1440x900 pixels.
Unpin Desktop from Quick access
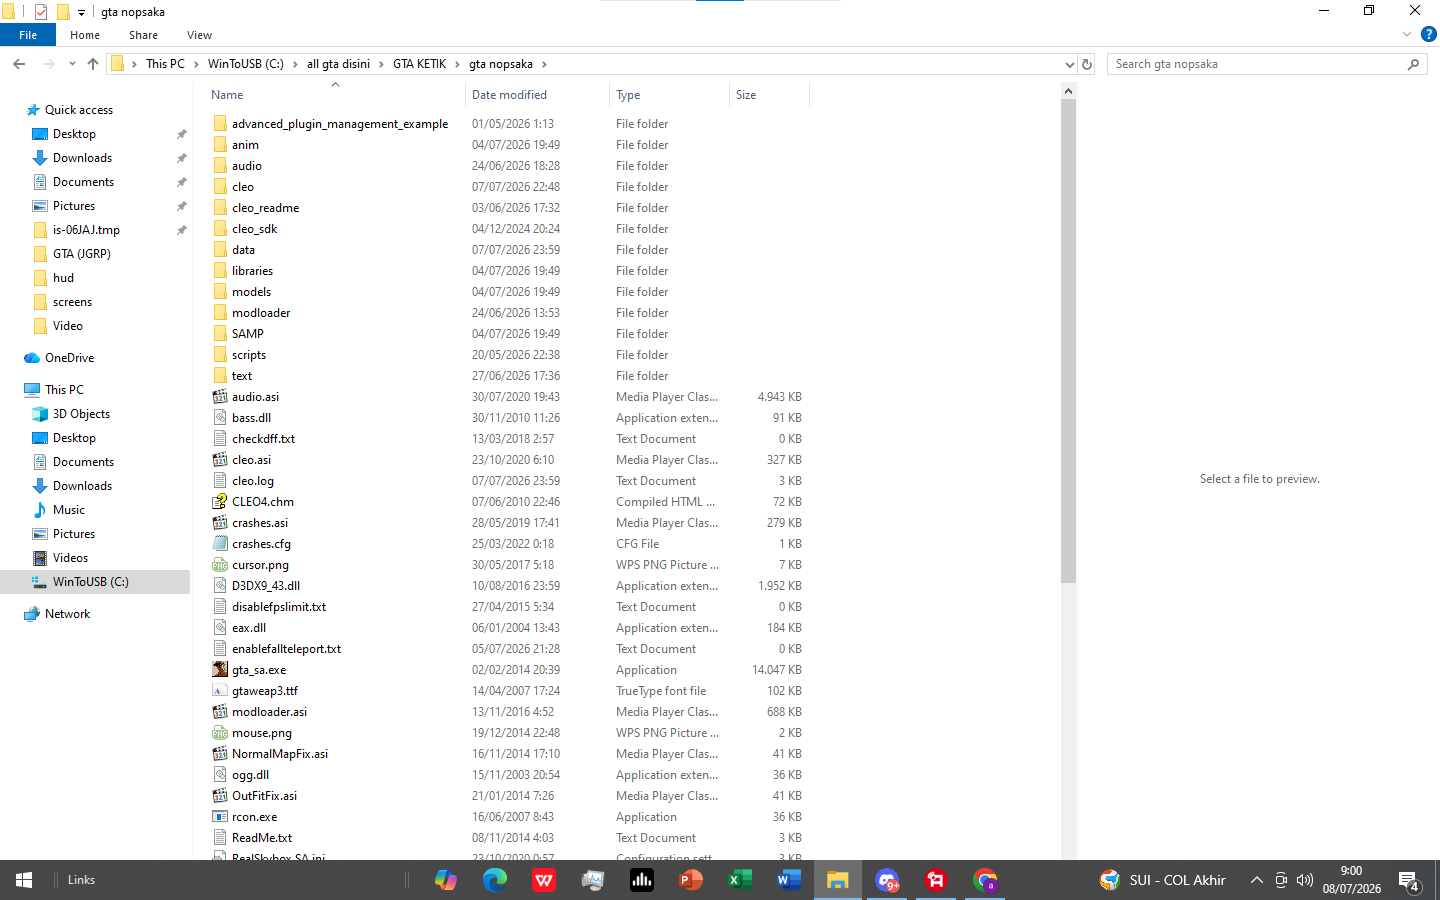click(181, 134)
